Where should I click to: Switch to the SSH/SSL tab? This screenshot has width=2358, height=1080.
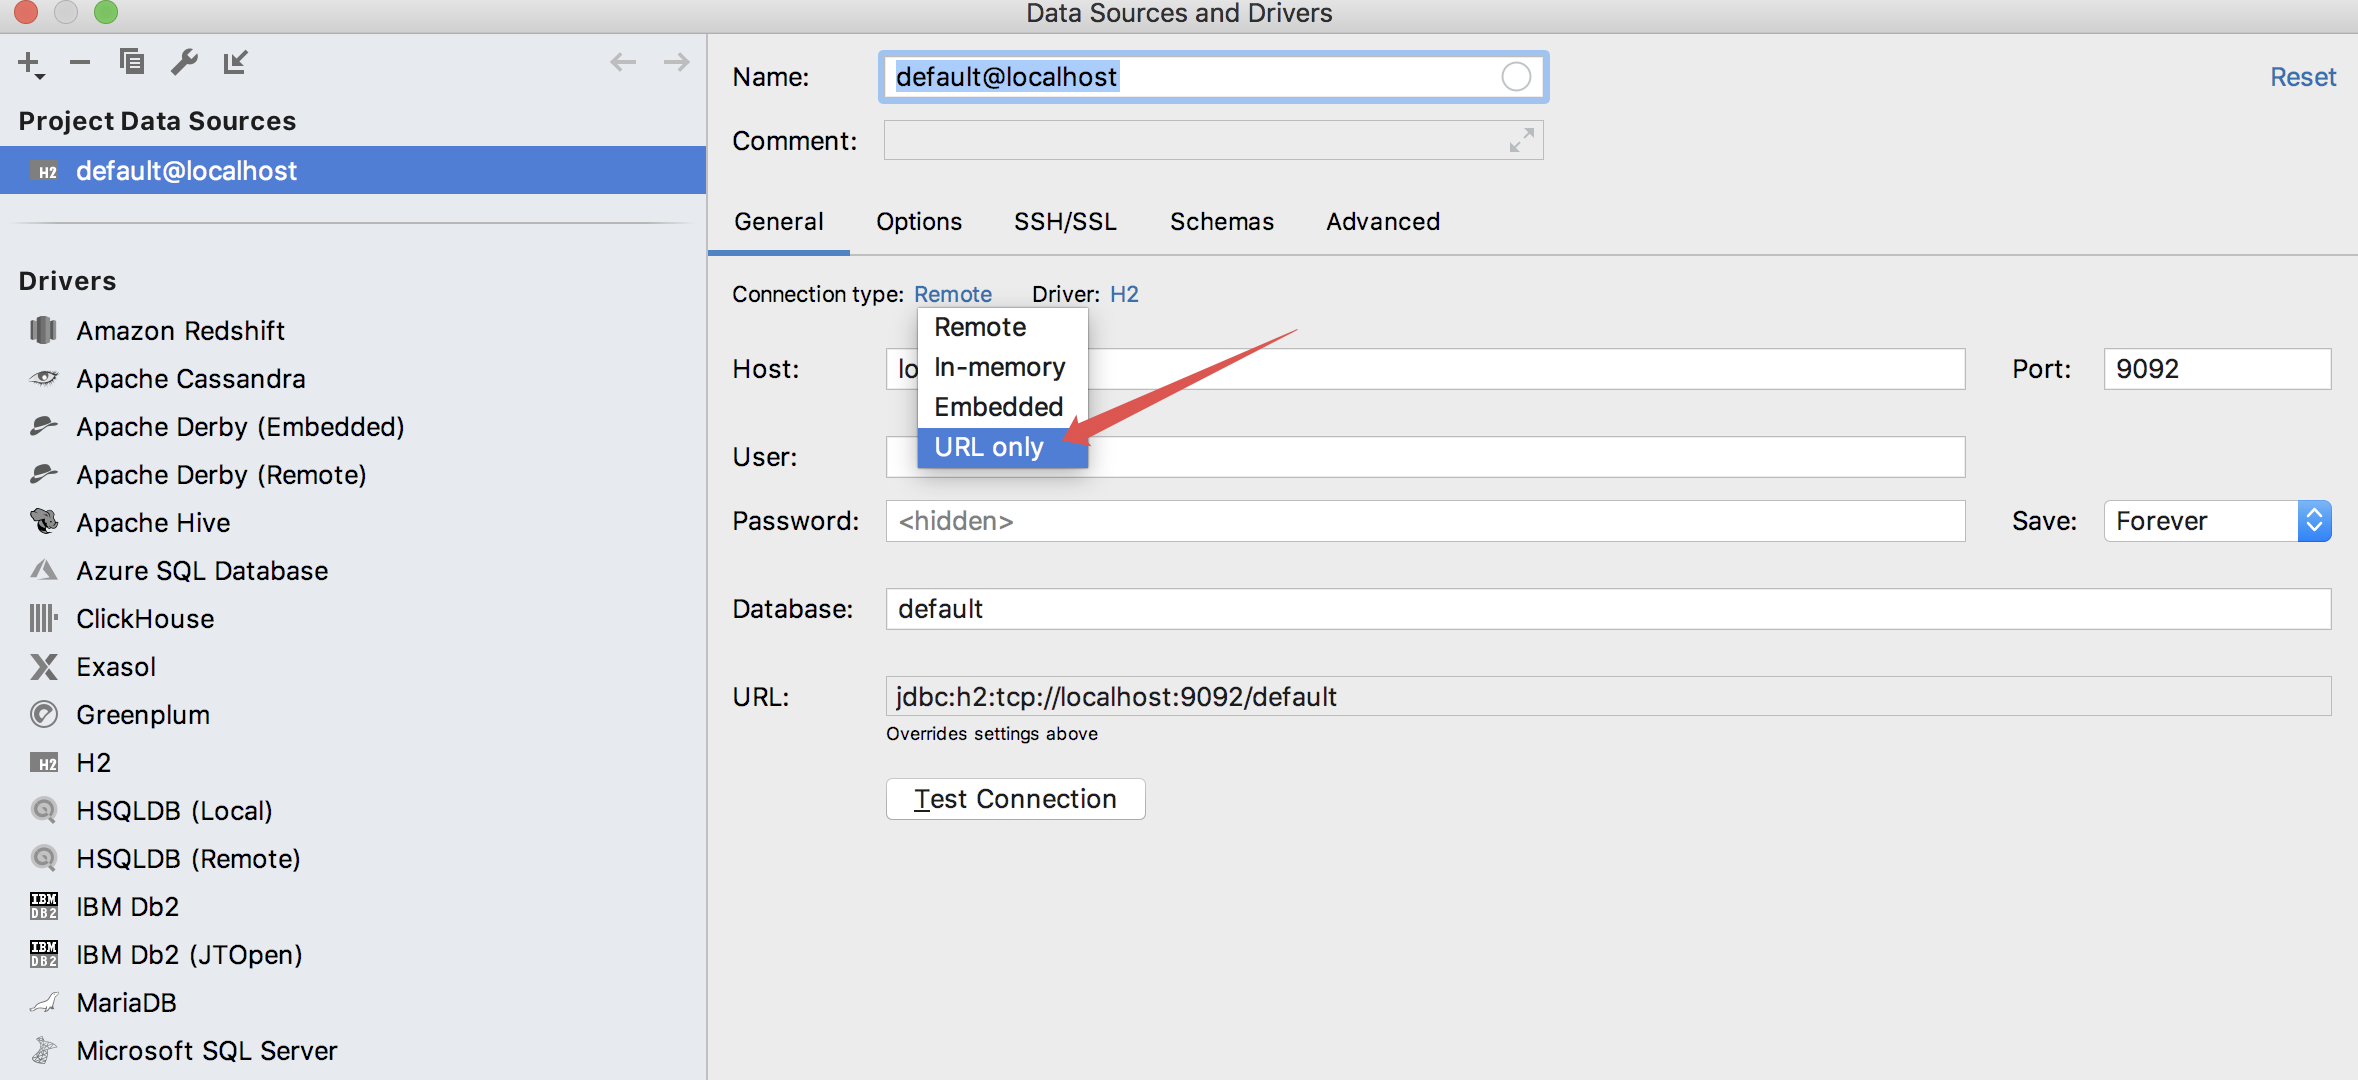[1065, 221]
